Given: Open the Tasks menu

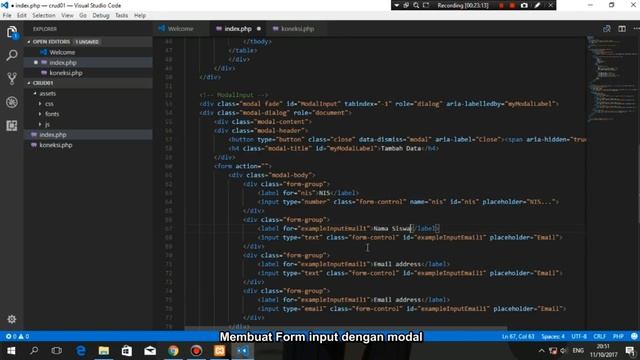Looking at the screenshot, I should (x=121, y=16).
